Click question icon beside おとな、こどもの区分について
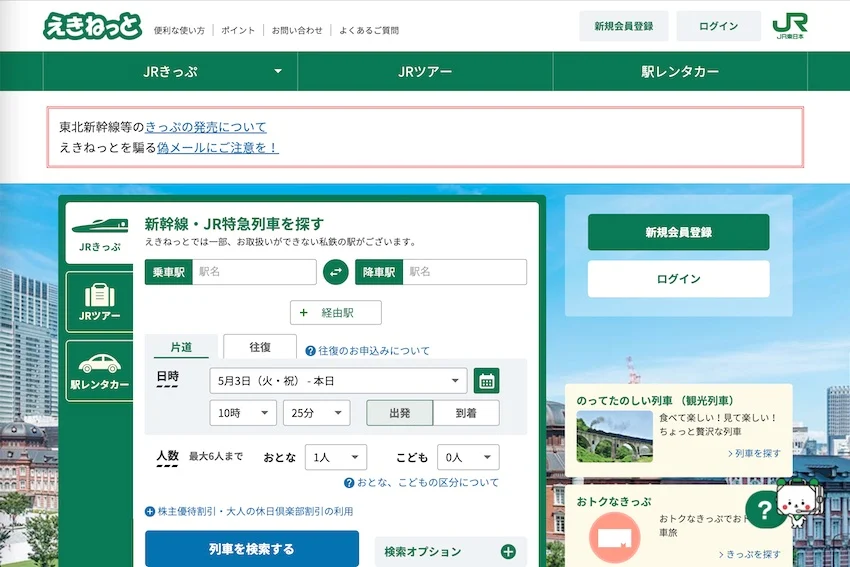 (349, 483)
